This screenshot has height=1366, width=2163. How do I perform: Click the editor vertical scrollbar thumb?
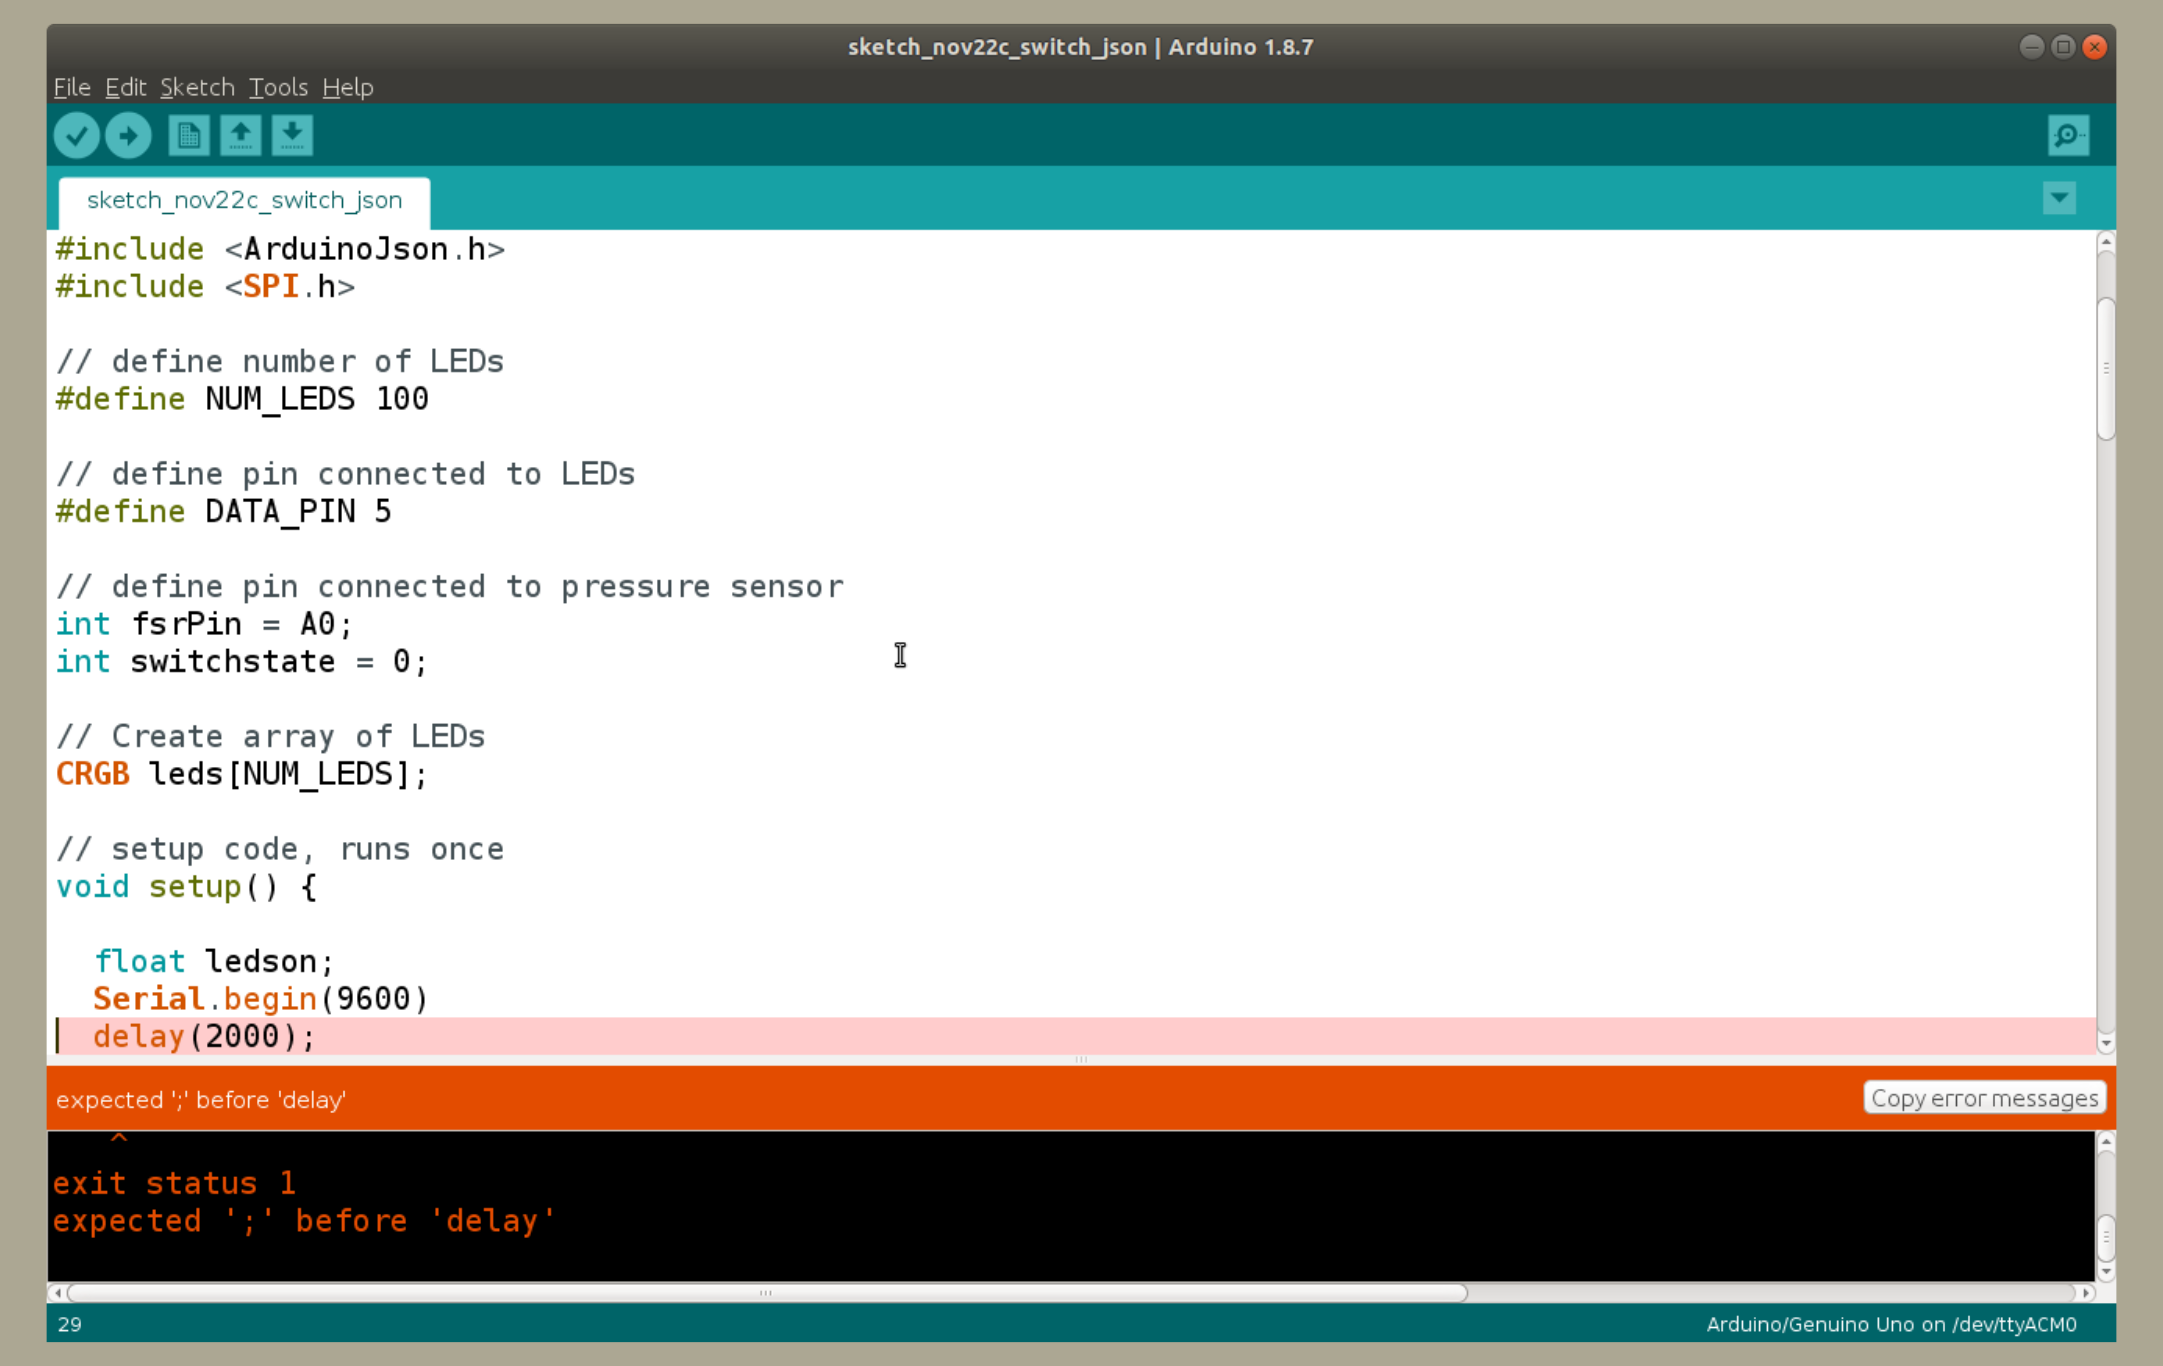(2105, 368)
